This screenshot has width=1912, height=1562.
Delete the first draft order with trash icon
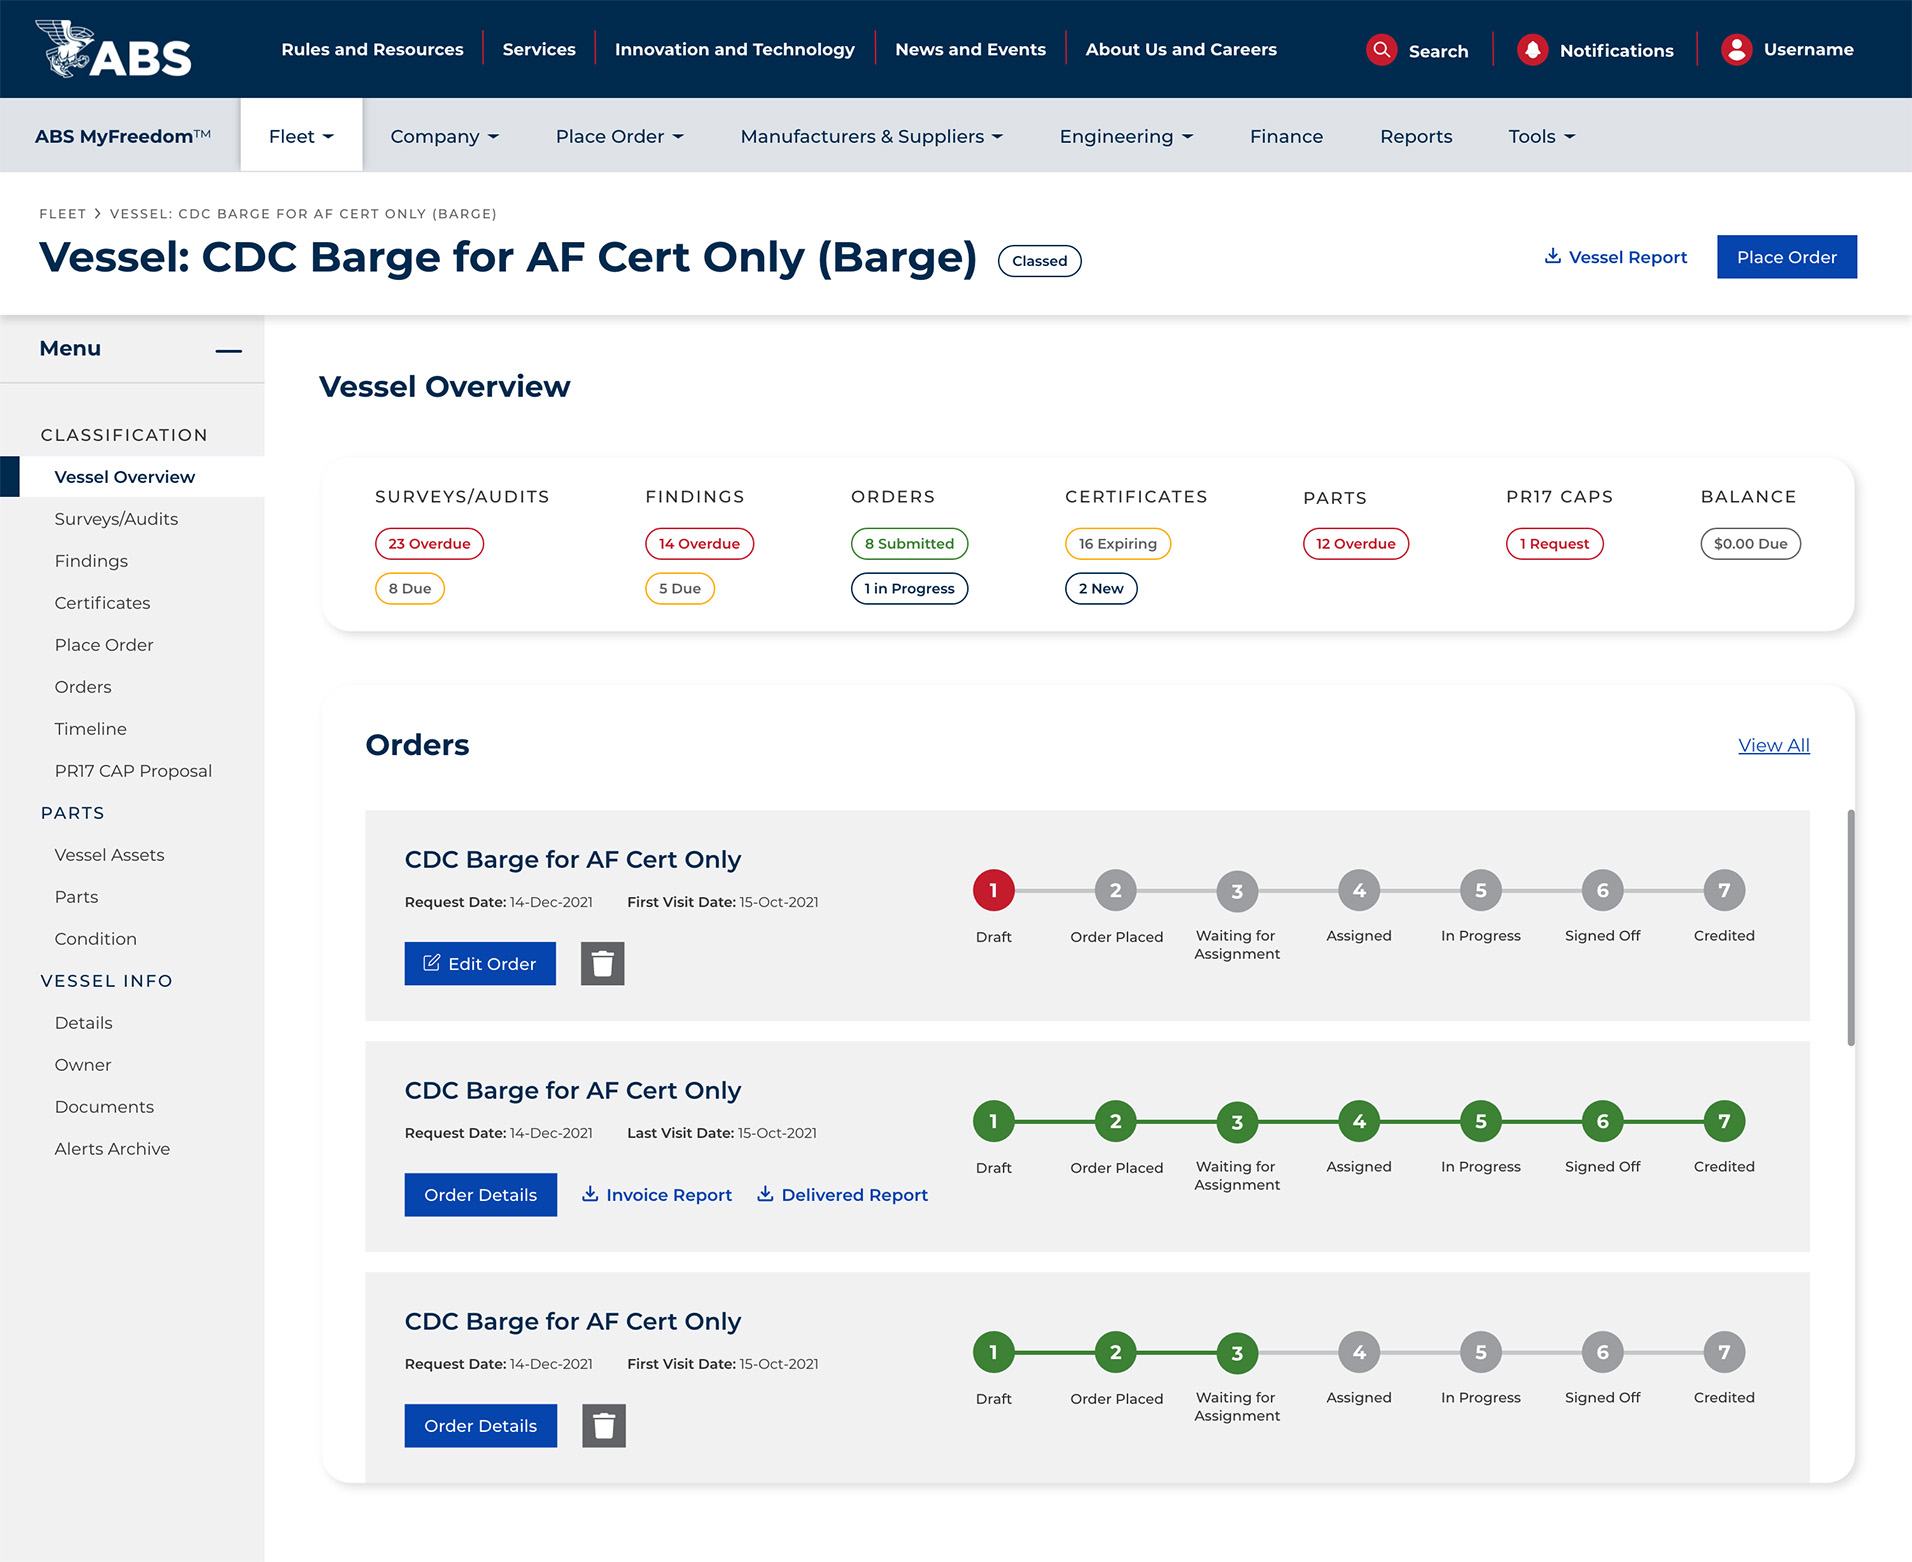[602, 963]
